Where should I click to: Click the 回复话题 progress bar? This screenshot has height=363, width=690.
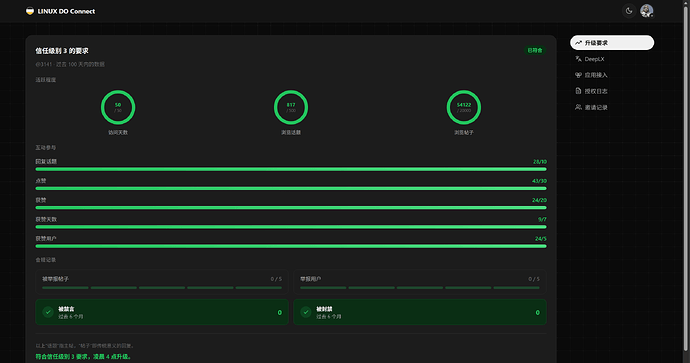pos(291,169)
